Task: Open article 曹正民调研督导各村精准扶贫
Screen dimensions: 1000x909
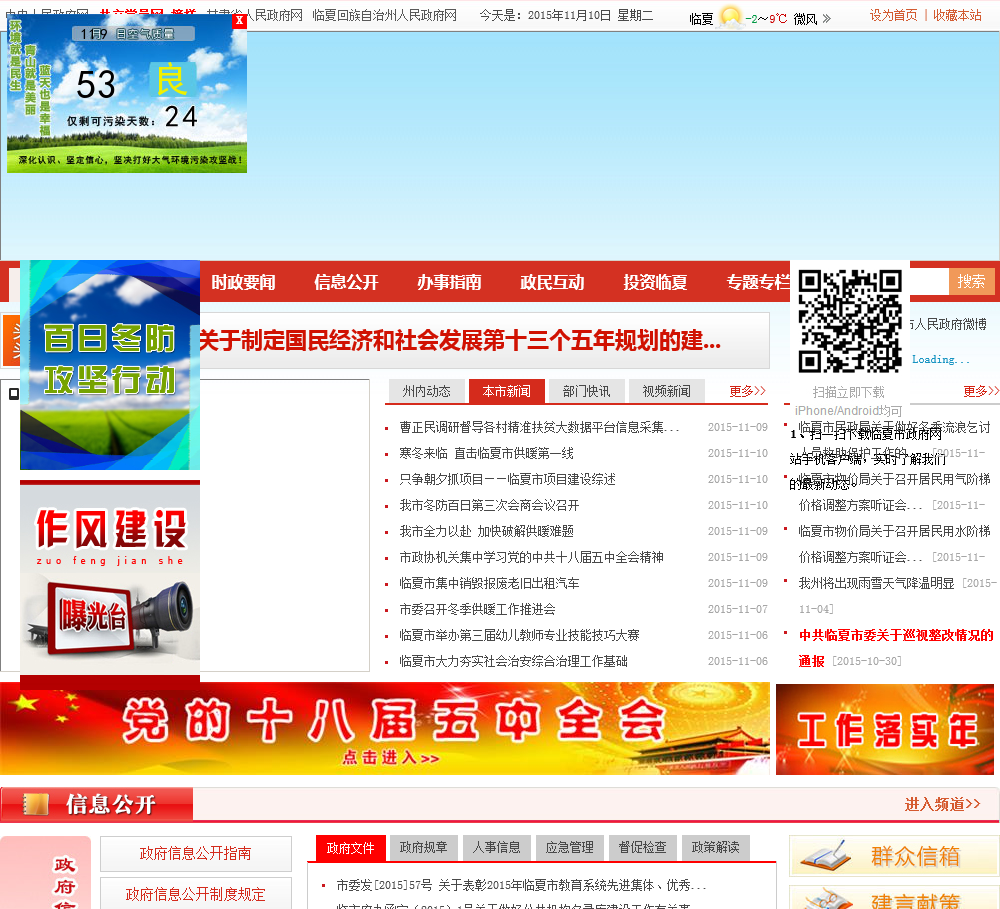Action: pyautogui.click(x=539, y=427)
